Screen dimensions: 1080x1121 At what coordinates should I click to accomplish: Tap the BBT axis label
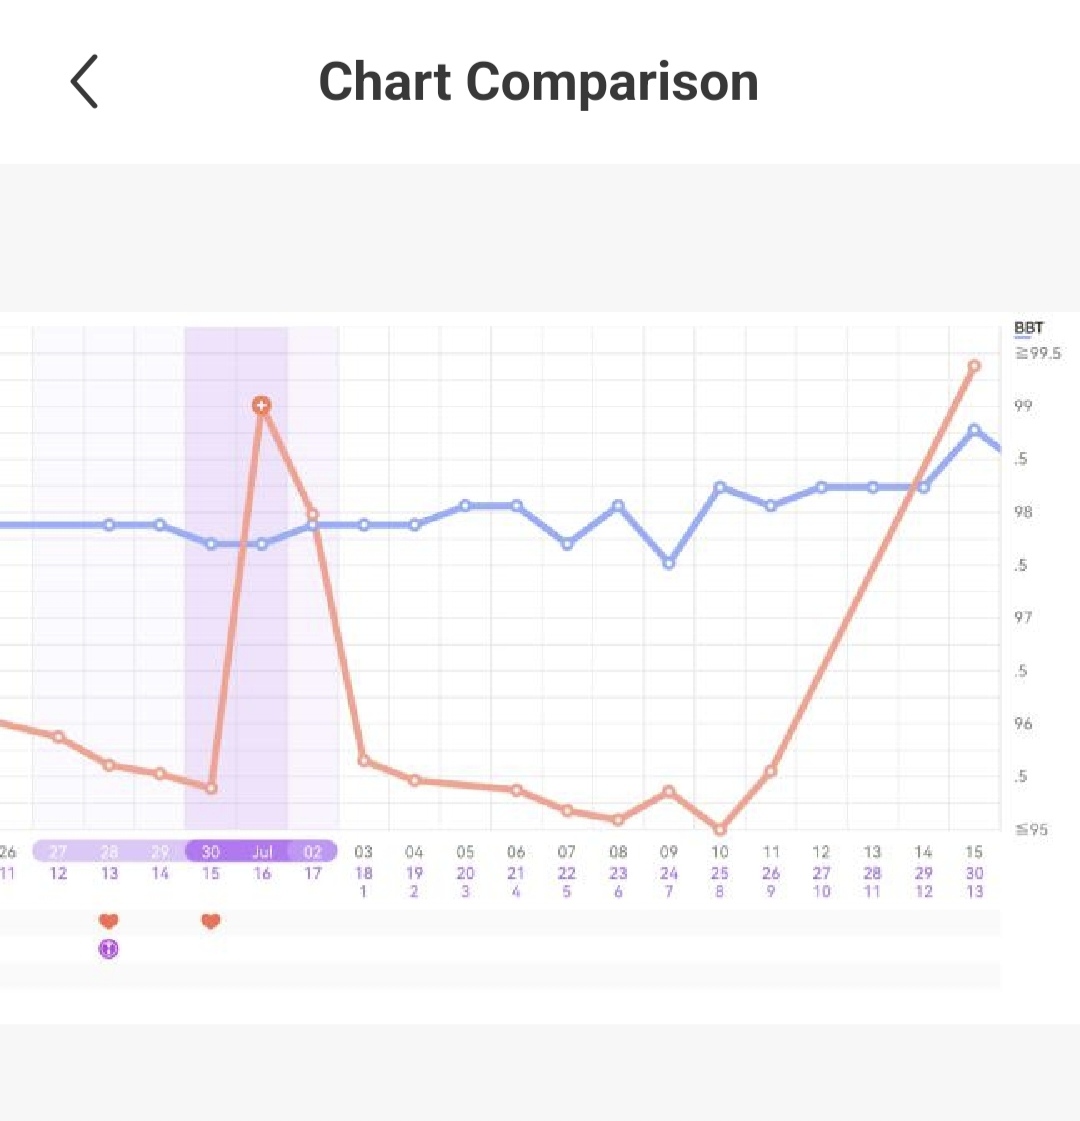click(x=1028, y=328)
